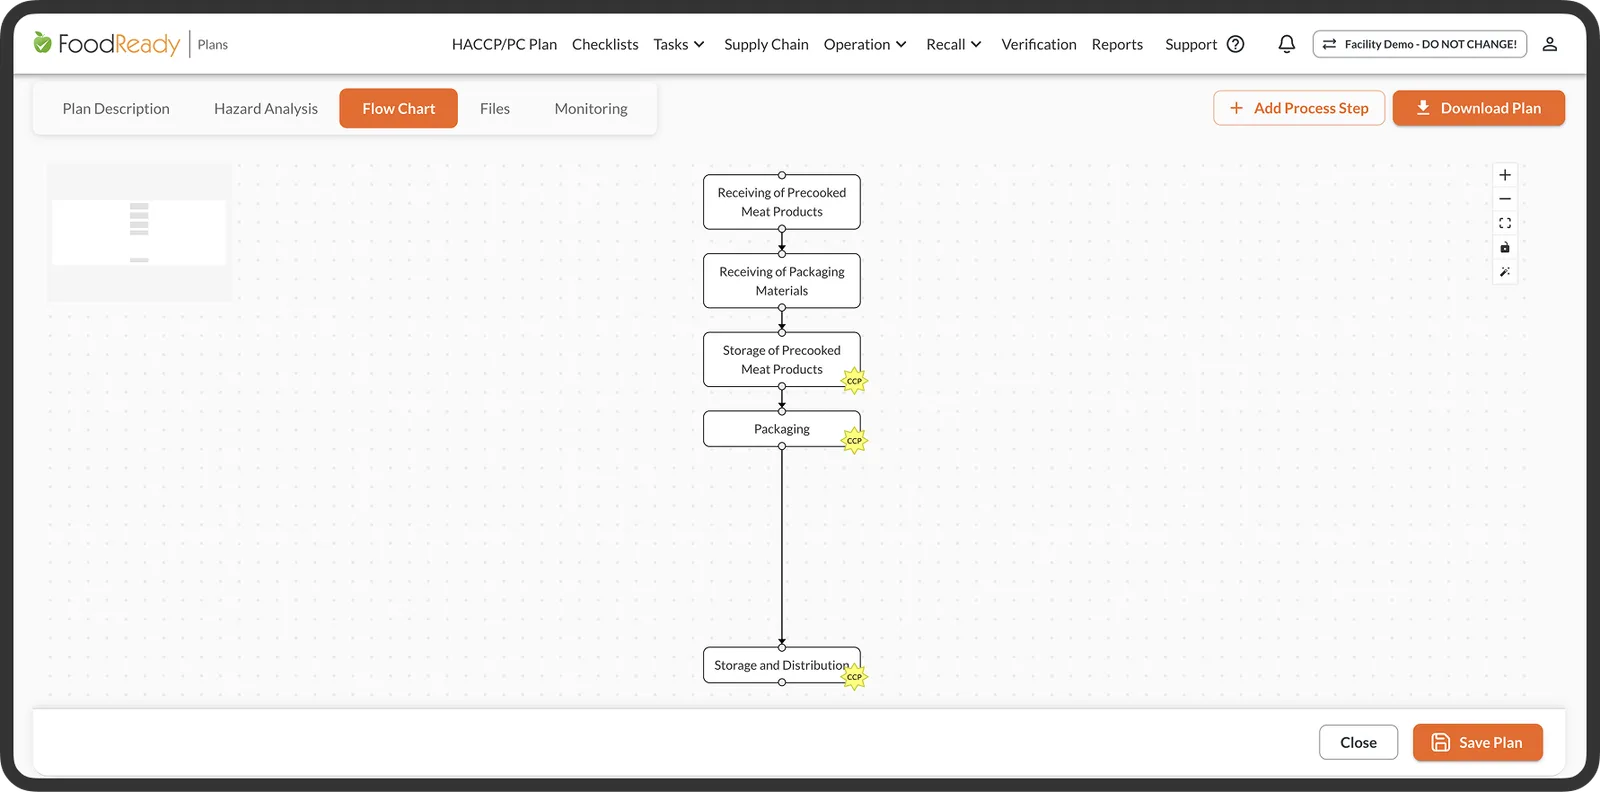Click the Plans label beside the logo
Screen dimensions: 1600x792
point(213,45)
